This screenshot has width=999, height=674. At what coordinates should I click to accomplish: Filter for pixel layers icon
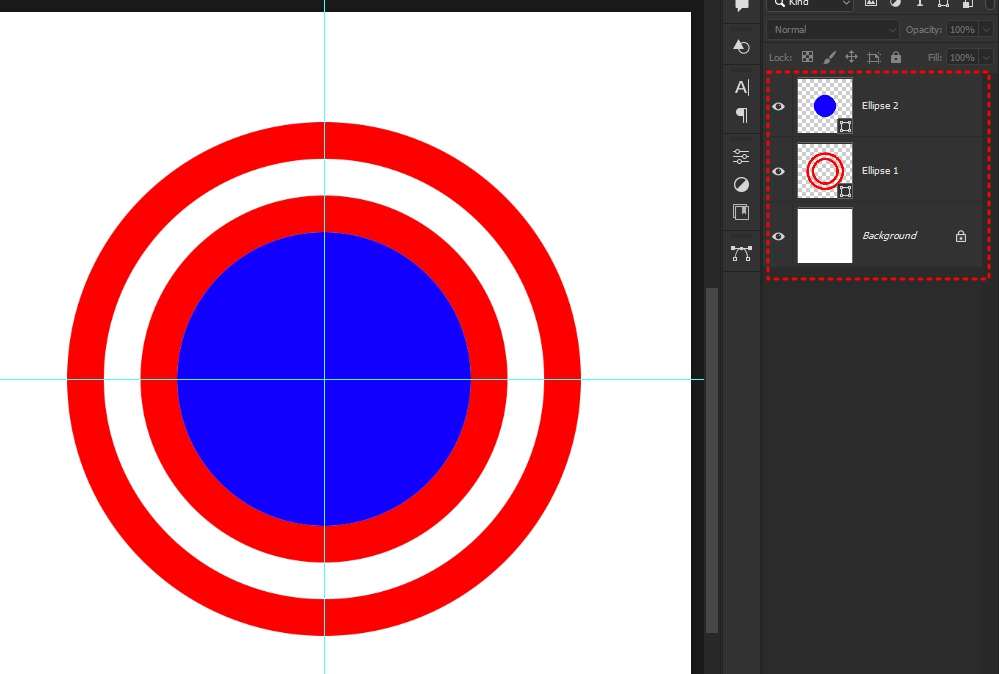[x=871, y=3]
